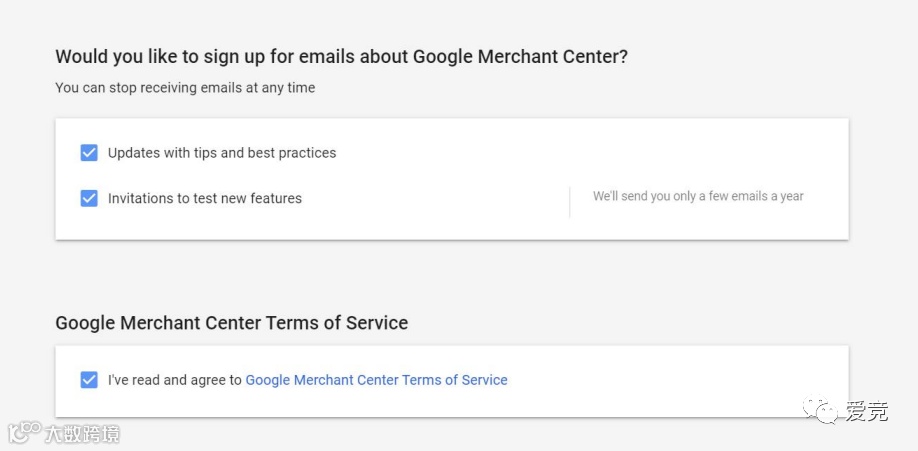Click the 大数跨境 watermark text

[82, 434]
